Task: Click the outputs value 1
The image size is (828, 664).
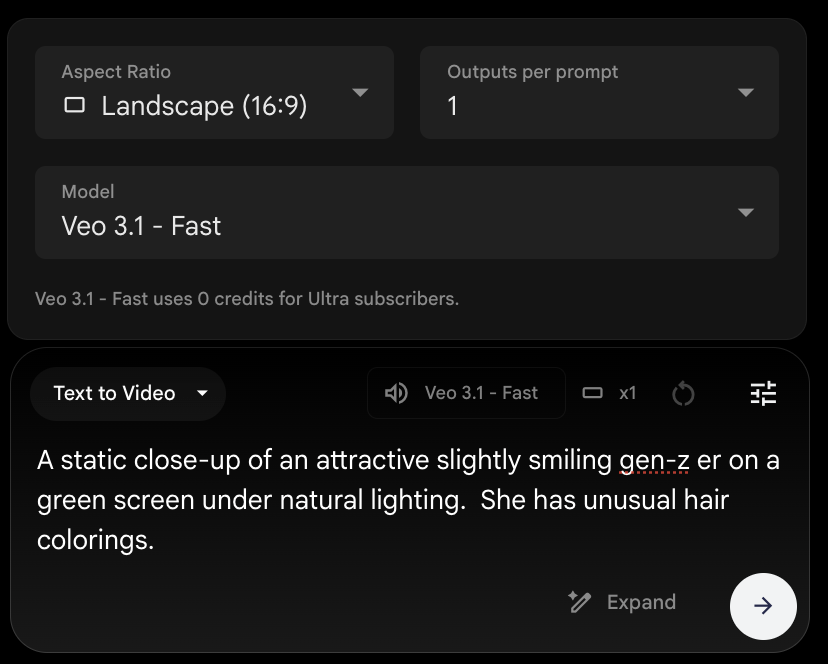Action: (453, 106)
